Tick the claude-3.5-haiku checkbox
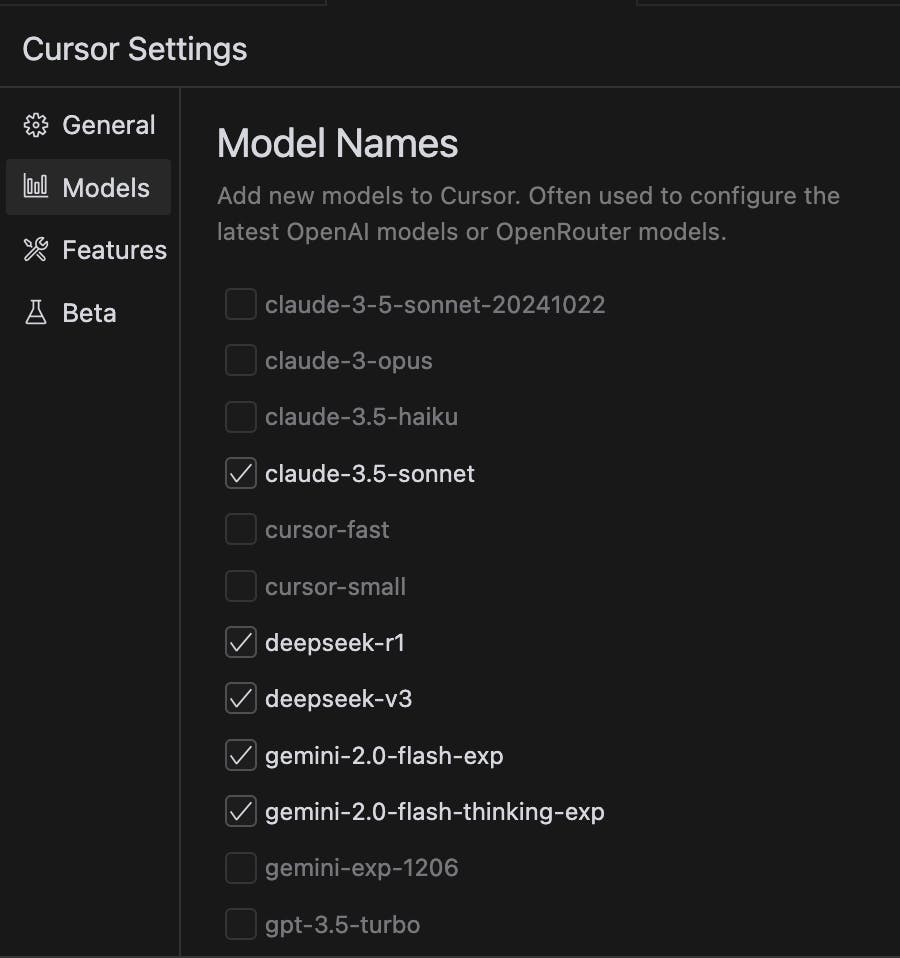Image resolution: width=900 pixels, height=958 pixels. pos(240,417)
